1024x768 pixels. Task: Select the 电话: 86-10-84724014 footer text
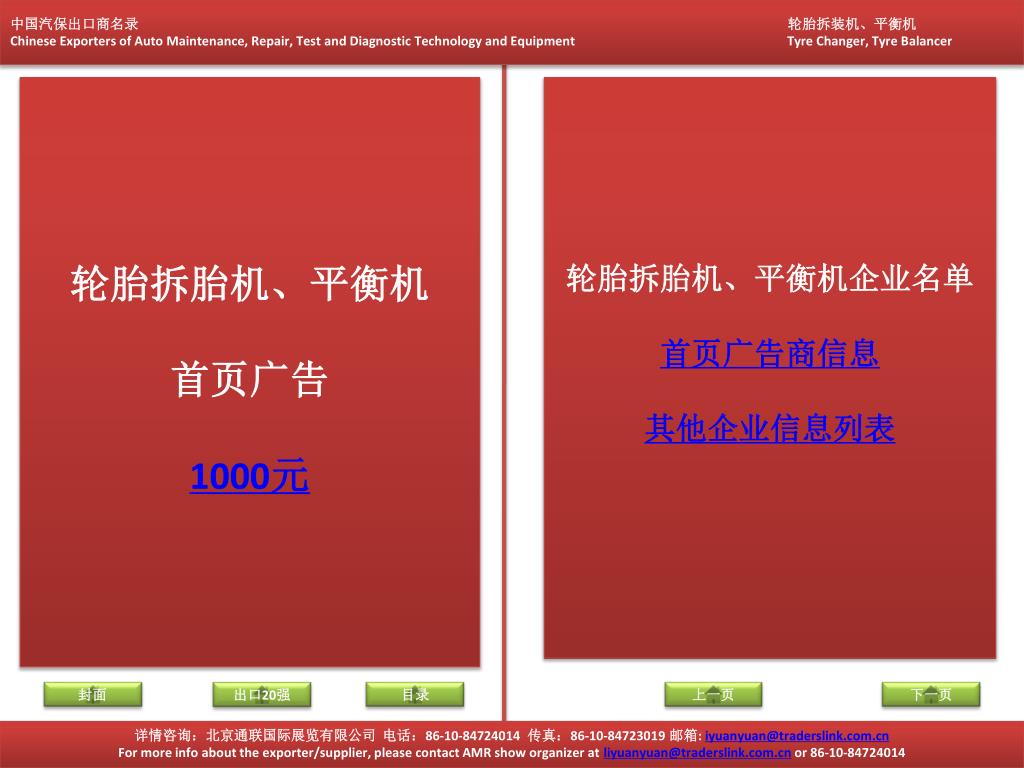452,735
